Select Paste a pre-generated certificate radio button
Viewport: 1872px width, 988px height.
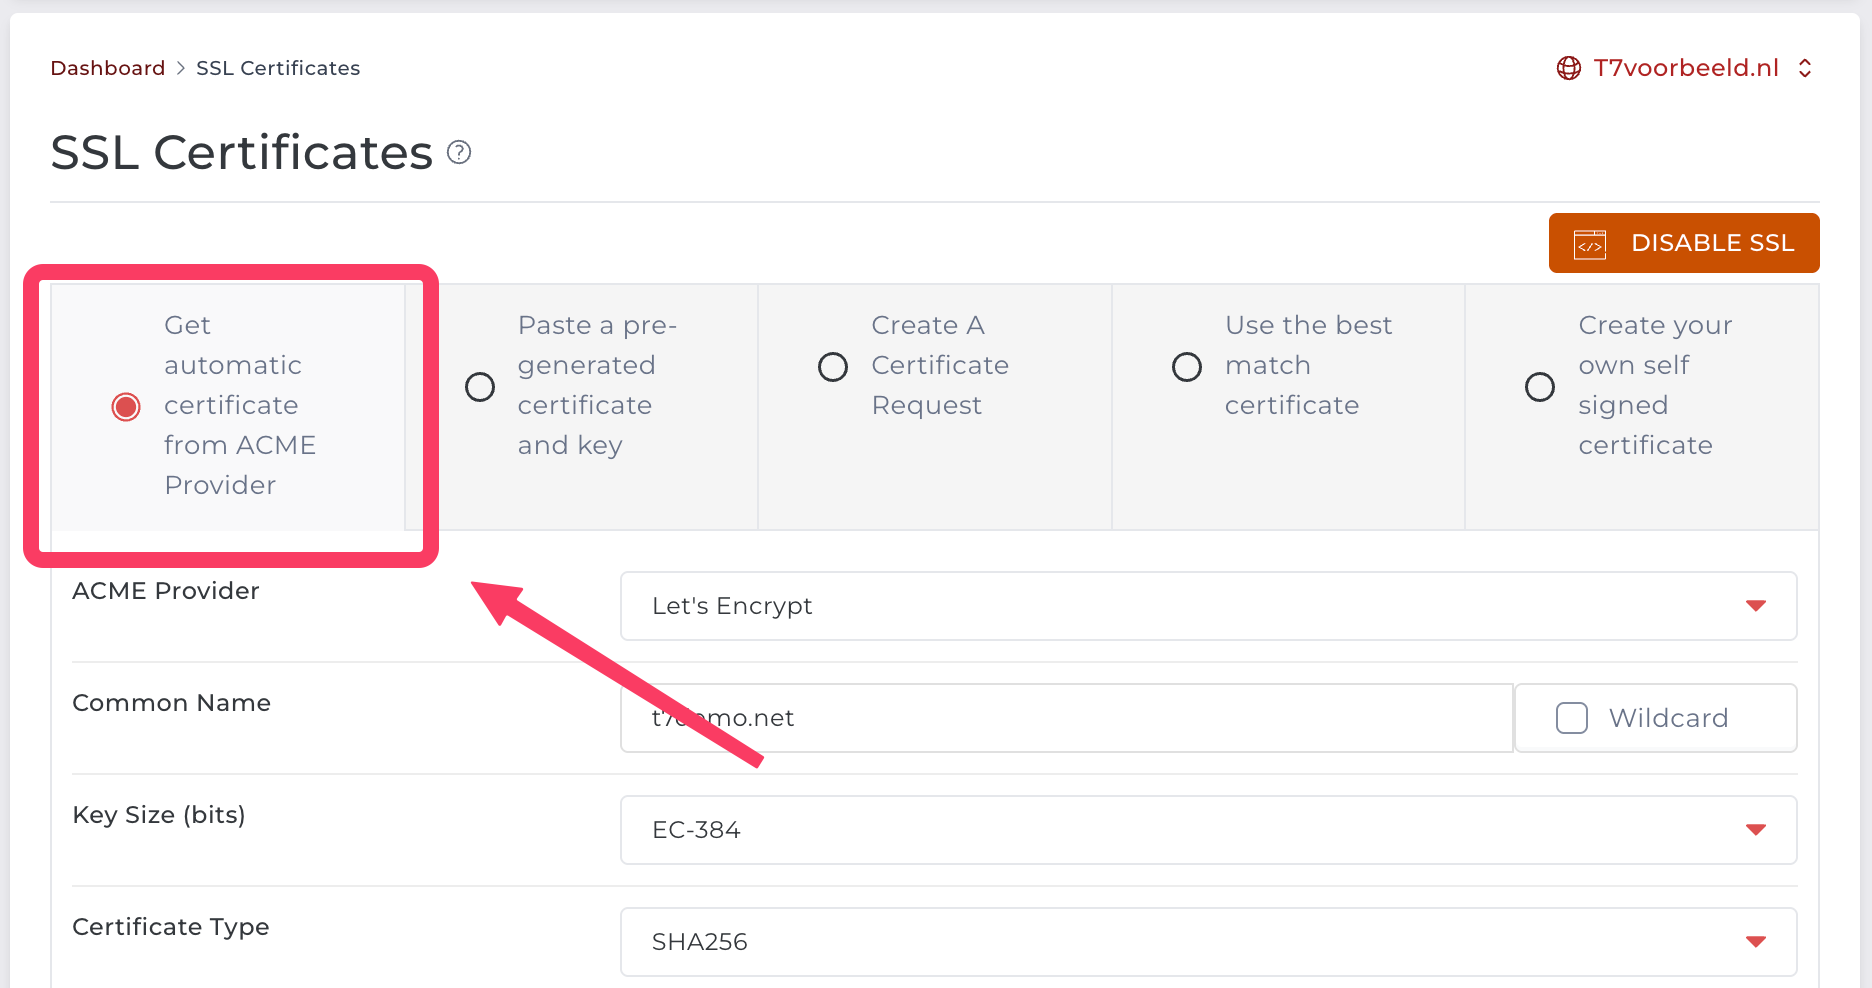pyautogui.click(x=480, y=387)
